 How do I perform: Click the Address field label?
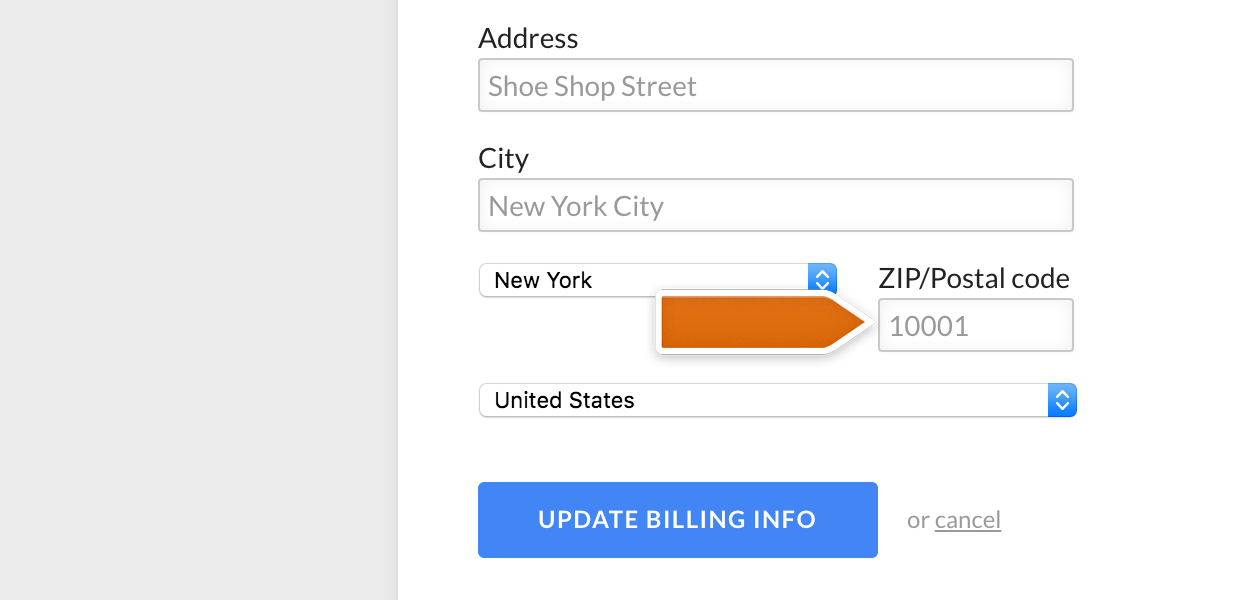click(x=528, y=38)
